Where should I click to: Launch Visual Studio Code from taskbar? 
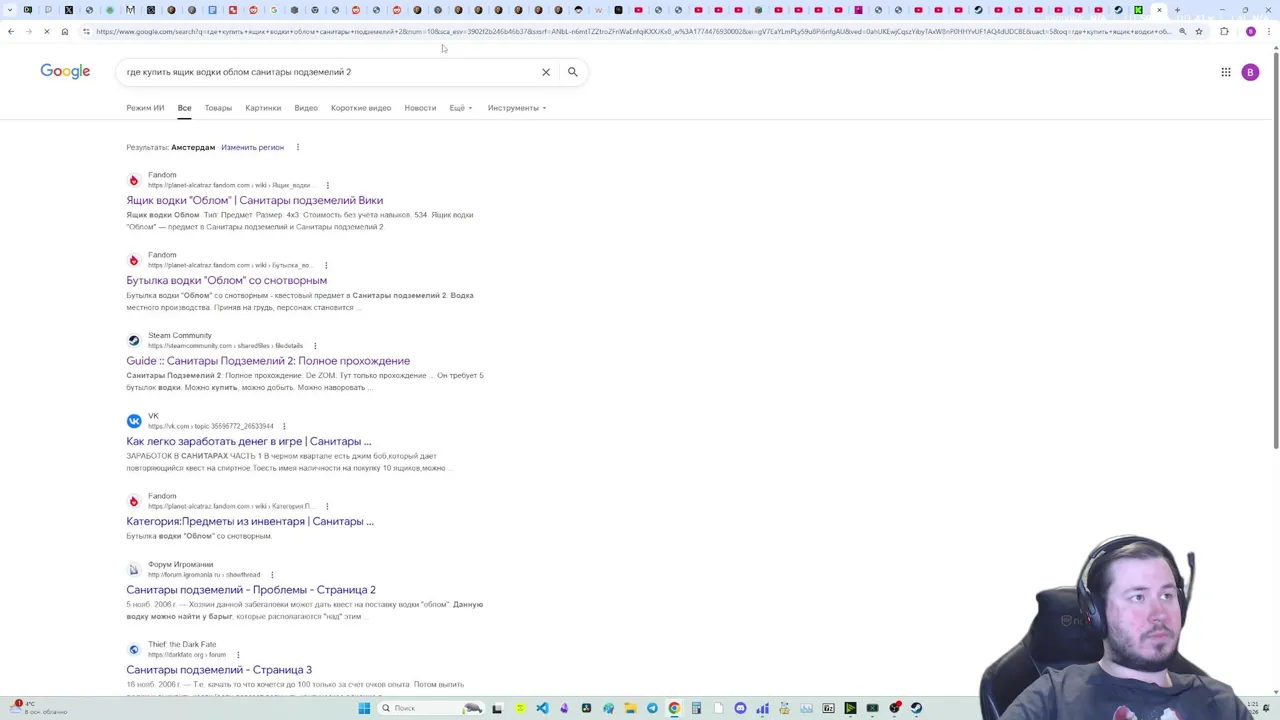click(542, 708)
